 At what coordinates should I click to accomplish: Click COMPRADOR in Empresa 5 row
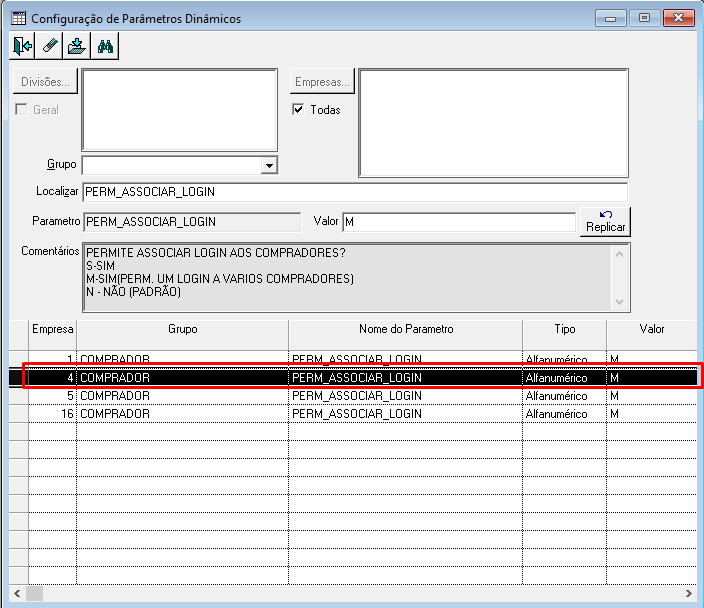coord(115,396)
